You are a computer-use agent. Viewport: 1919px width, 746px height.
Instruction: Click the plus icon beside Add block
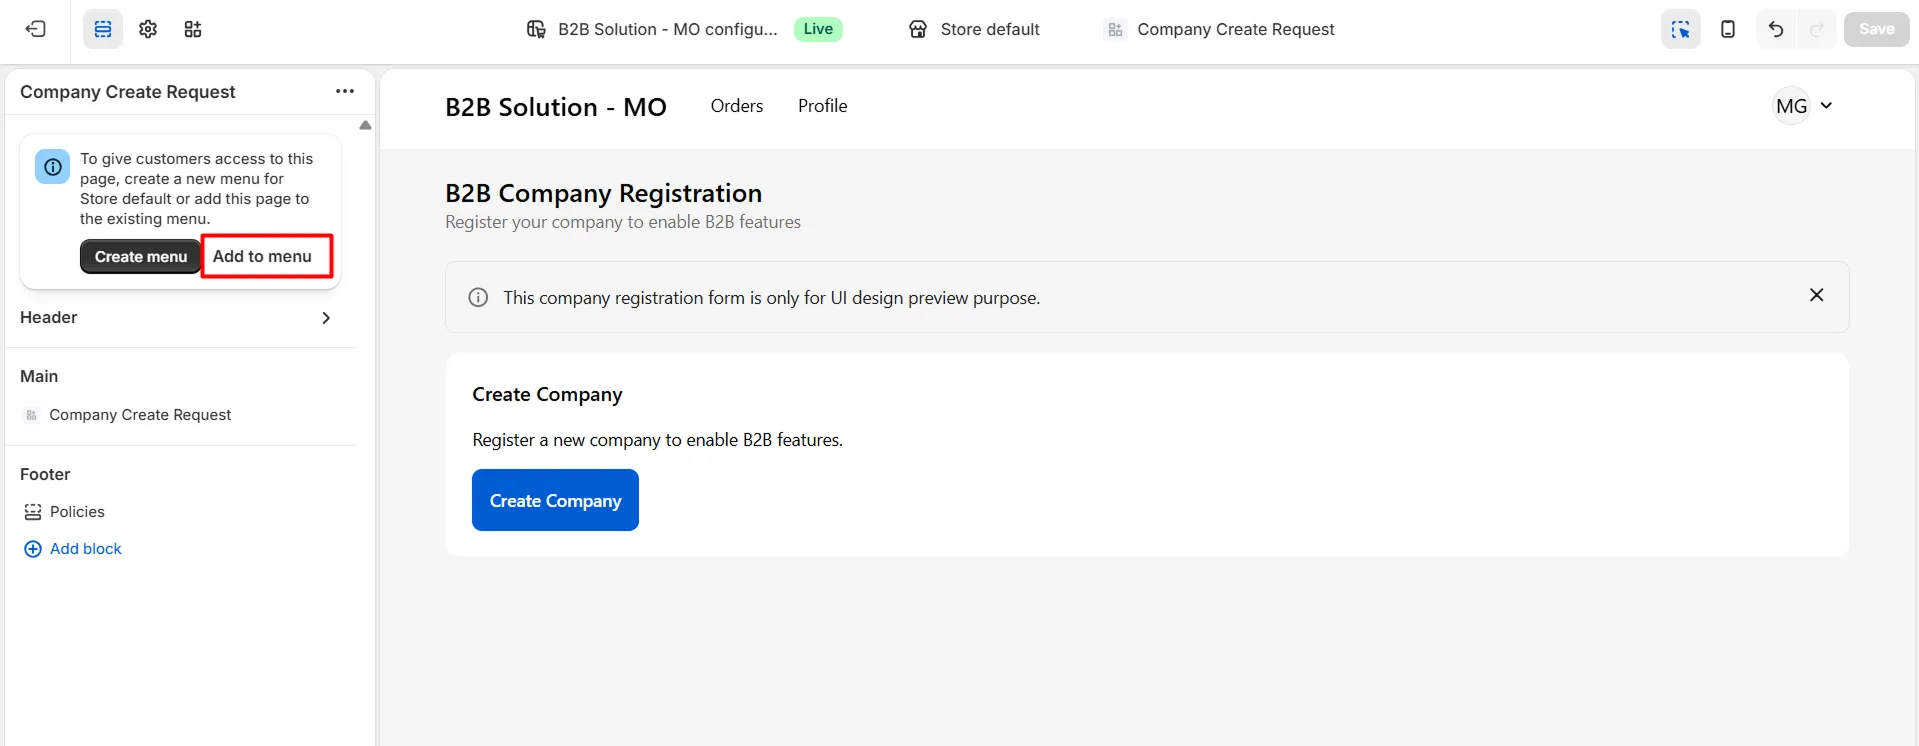tap(33, 549)
